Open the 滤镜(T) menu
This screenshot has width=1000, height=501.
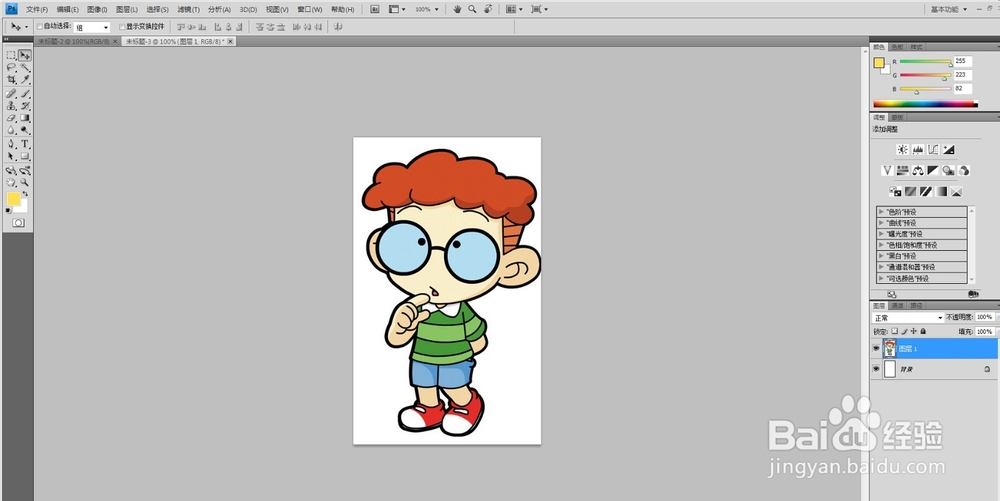click(x=188, y=10)
